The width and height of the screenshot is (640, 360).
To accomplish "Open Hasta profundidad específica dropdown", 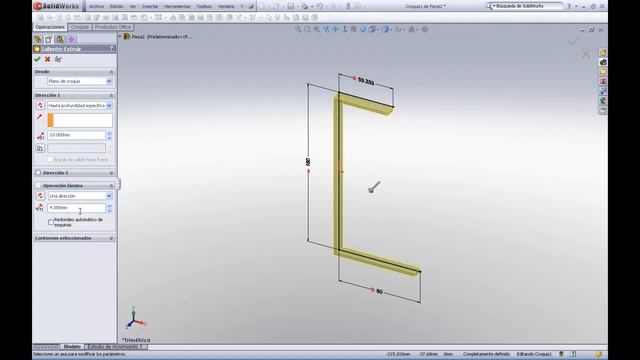I will pyautogui.click(x=109, y=105).
